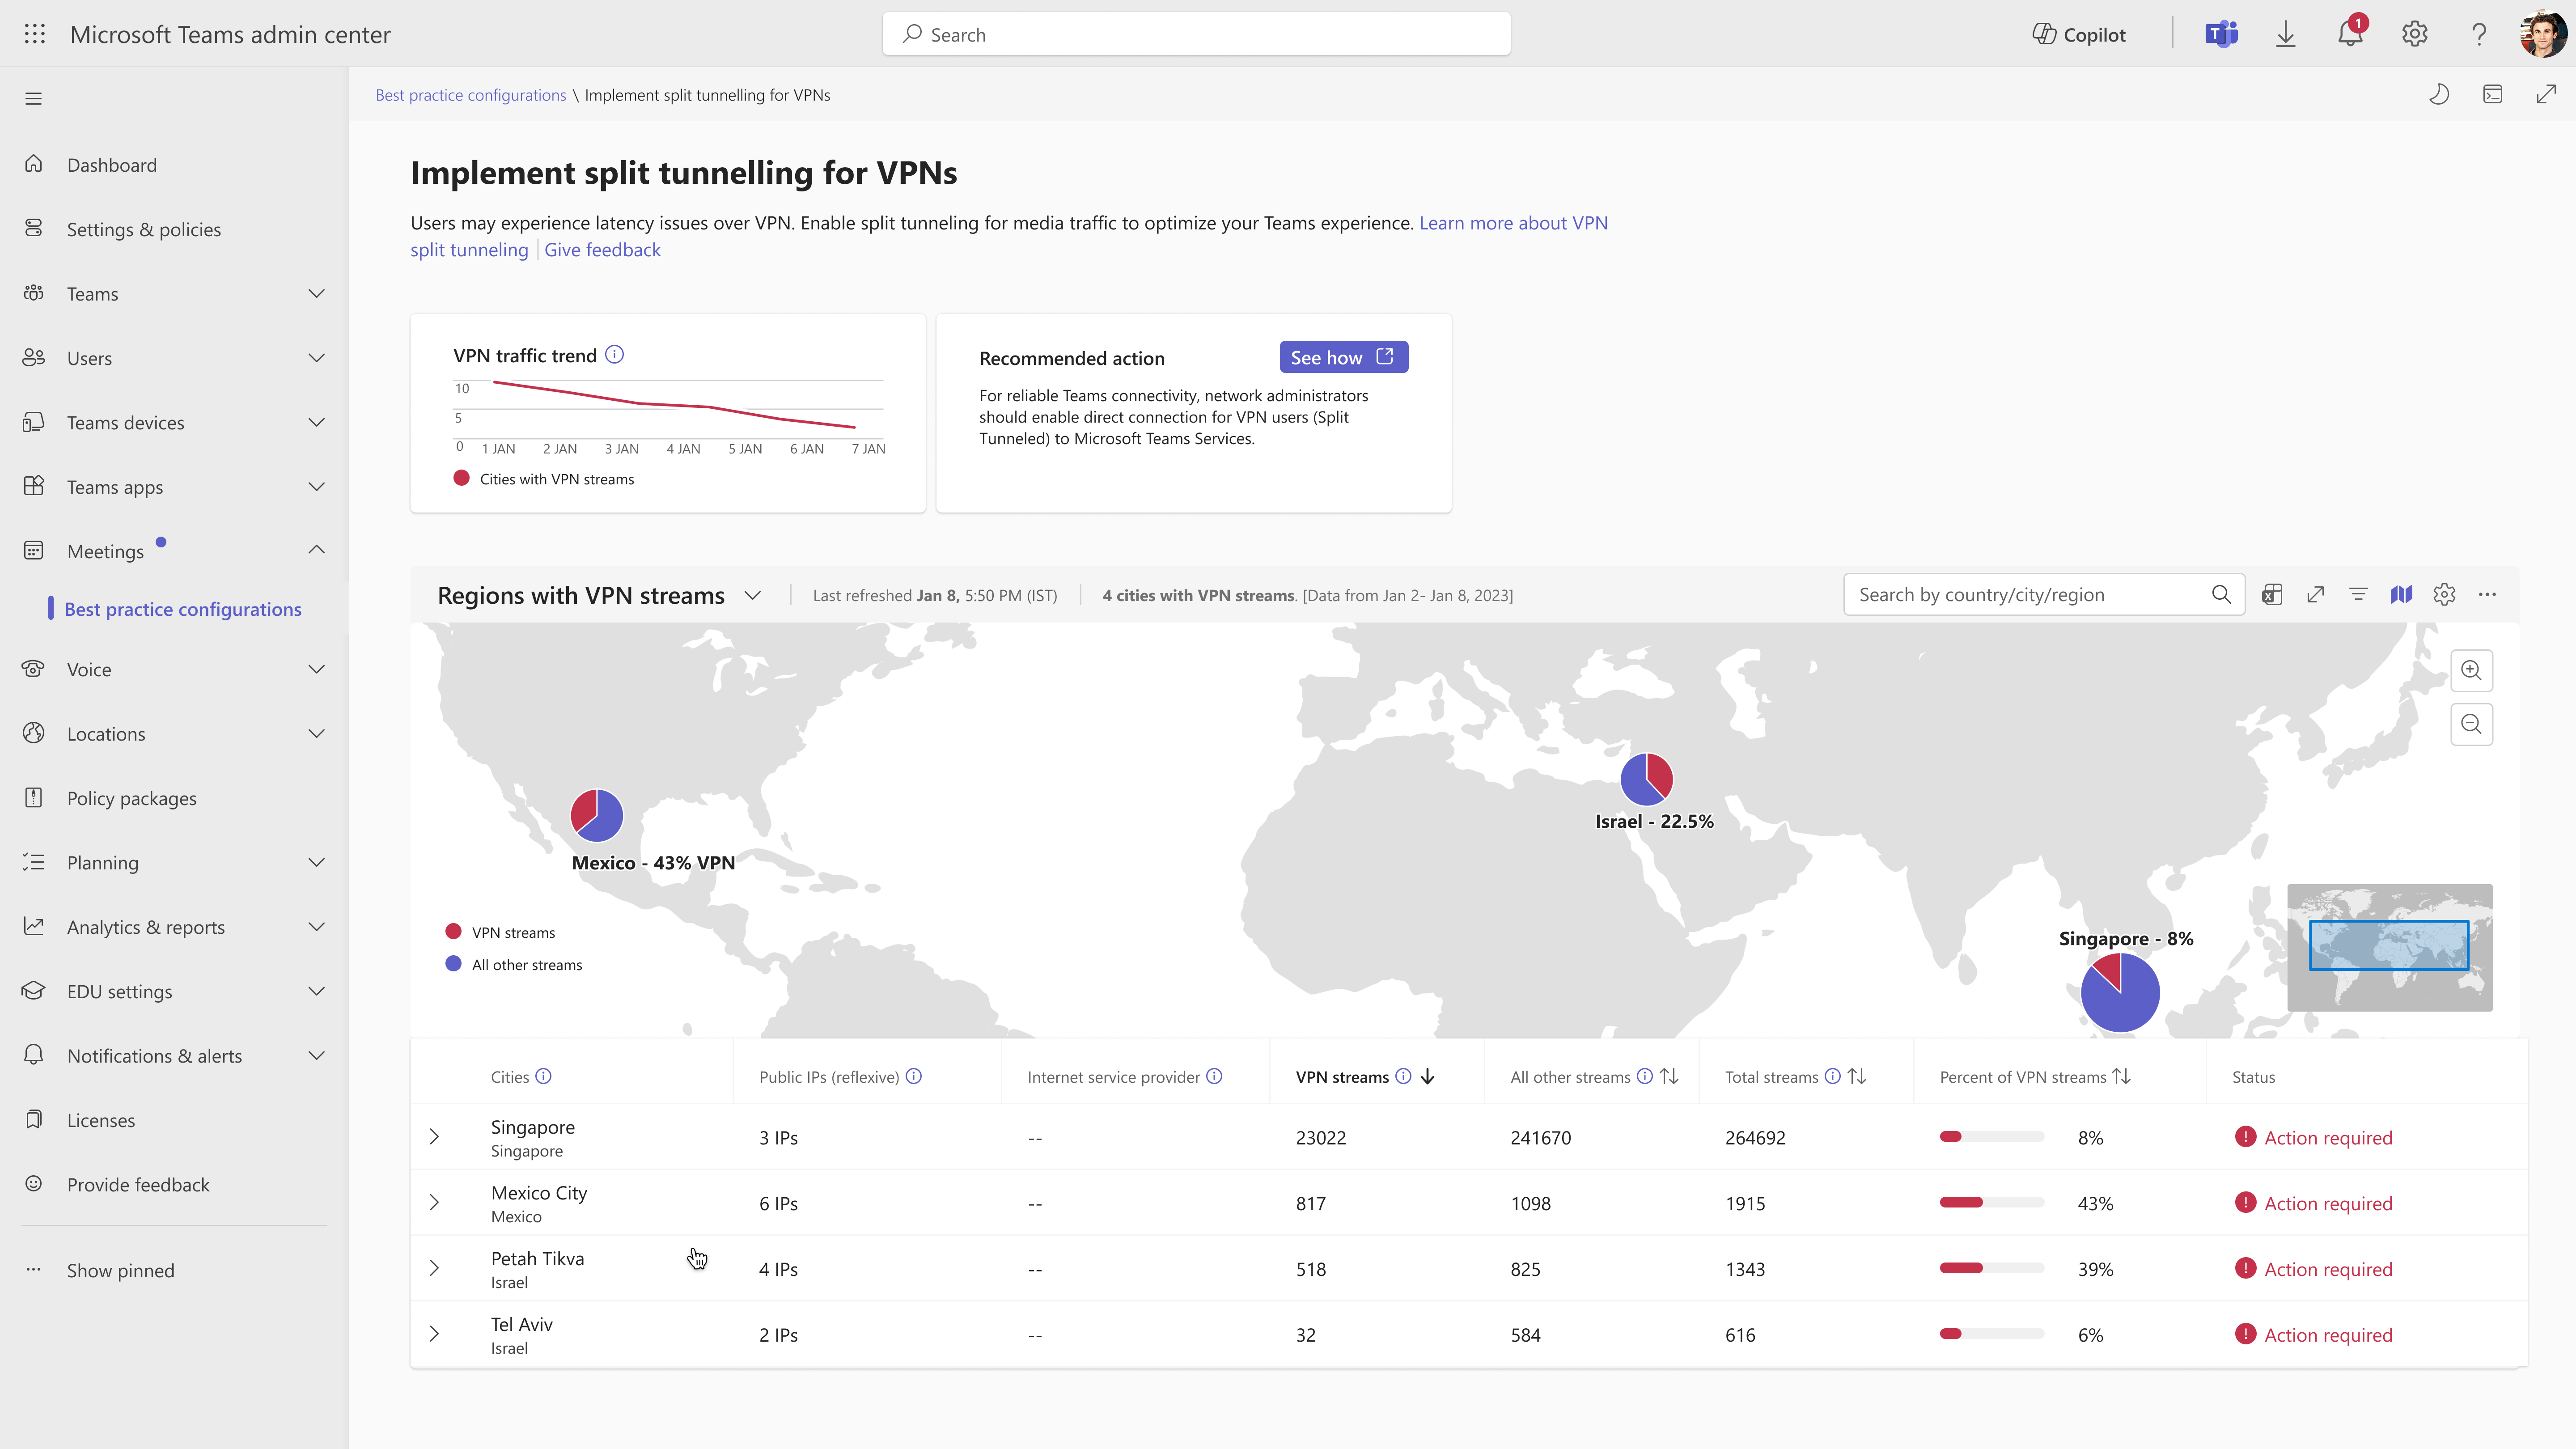Screen dimensions: 2576x1449
Task: Click the Public IPs info icon
Action: click(x=914, y=1077)
